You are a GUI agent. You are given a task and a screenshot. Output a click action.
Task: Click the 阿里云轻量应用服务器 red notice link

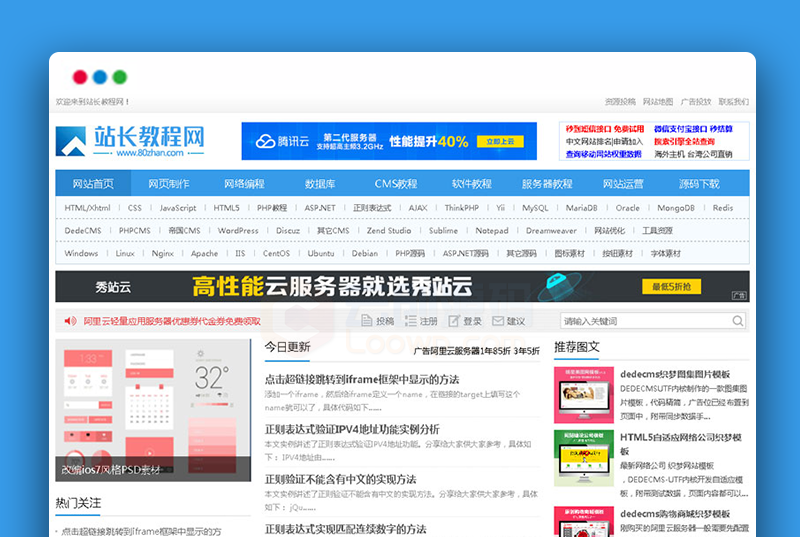coord(172,321)
